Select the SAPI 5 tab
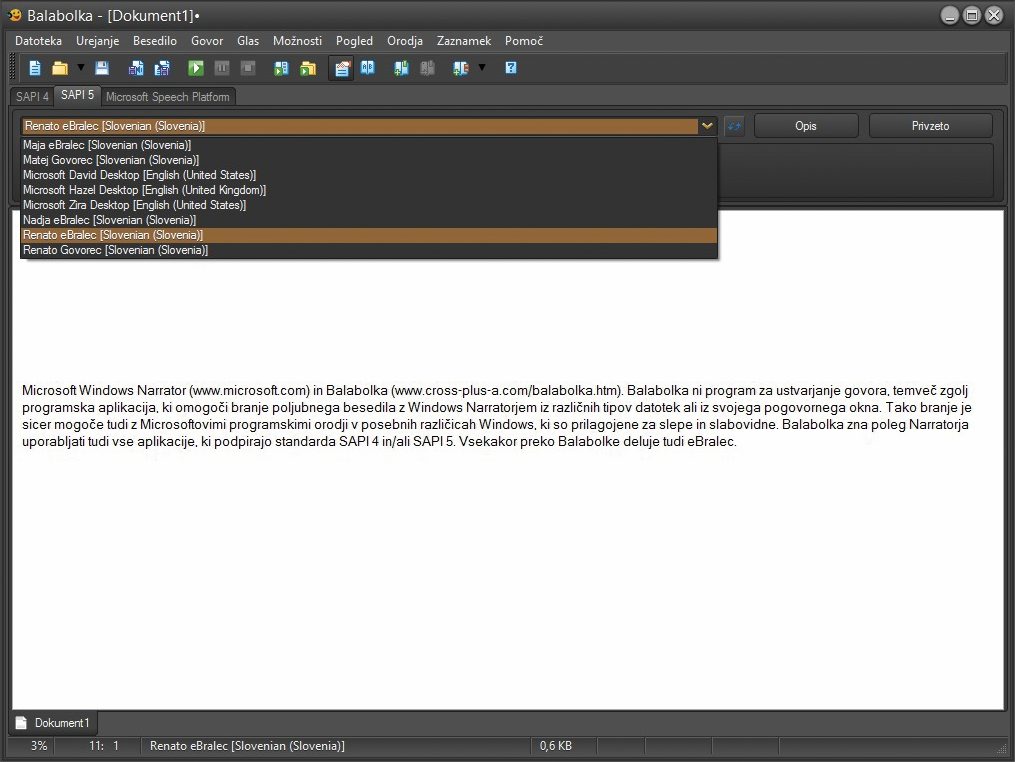Screen dimensions: 1015x762 [x=78, y=95]
